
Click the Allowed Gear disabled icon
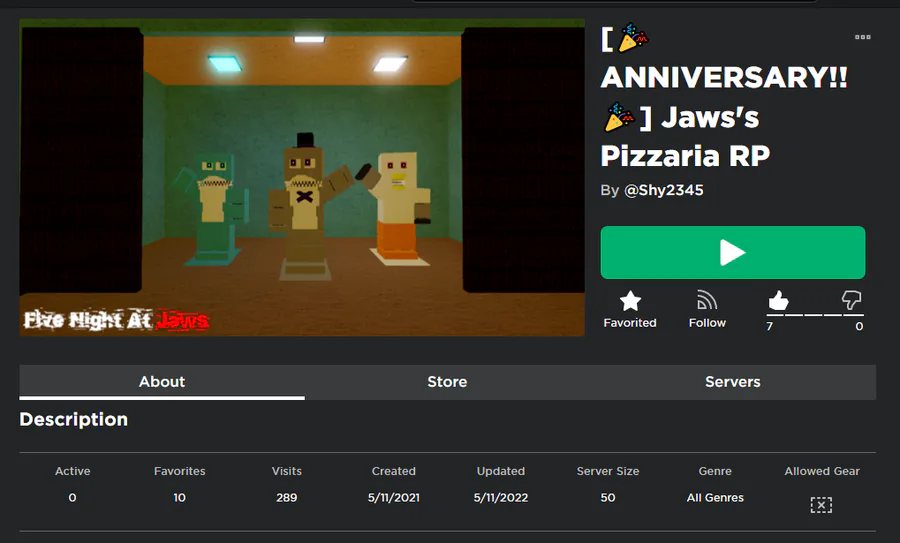click(821, 505)
